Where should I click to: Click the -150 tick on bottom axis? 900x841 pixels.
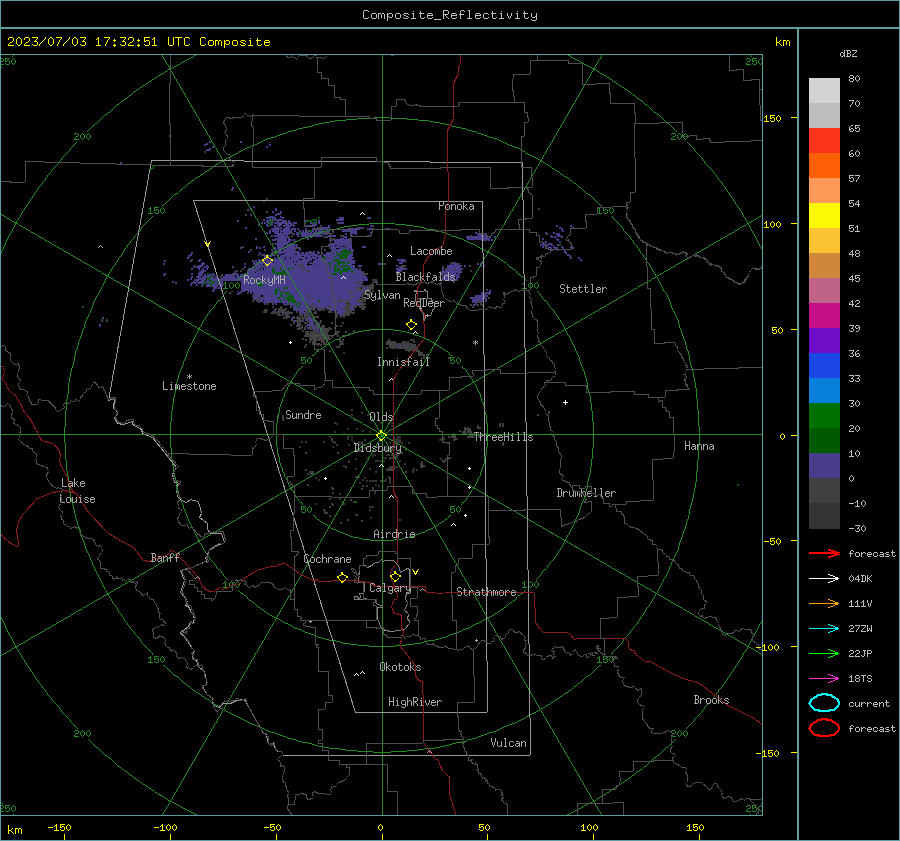(59, 827)
